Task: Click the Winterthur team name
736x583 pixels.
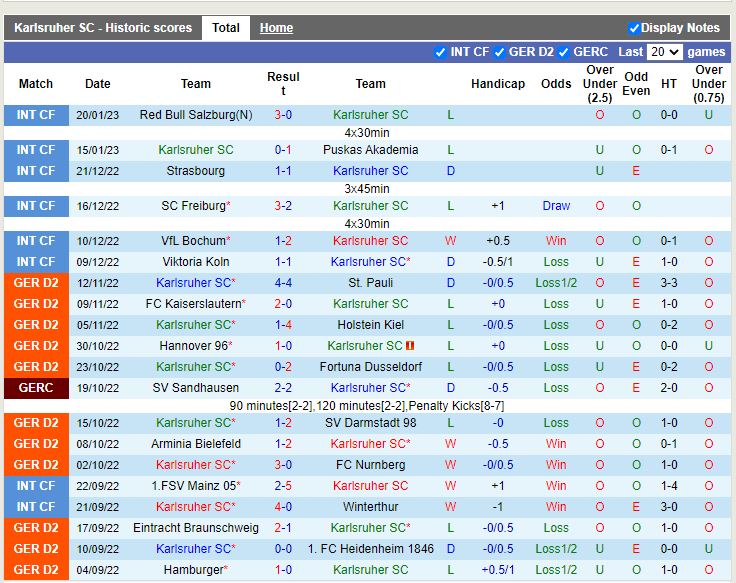Action: tap(370, 507)
